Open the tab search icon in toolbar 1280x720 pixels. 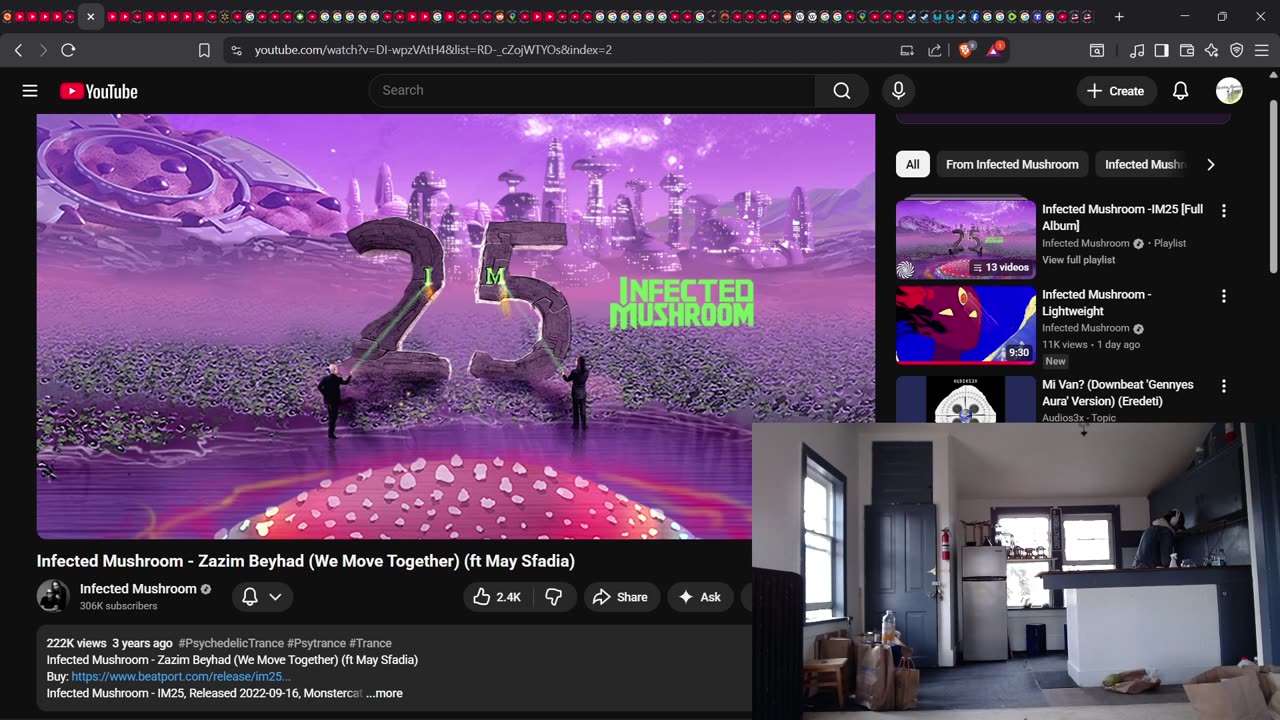pyautogui.click(x=1097, y=50)
